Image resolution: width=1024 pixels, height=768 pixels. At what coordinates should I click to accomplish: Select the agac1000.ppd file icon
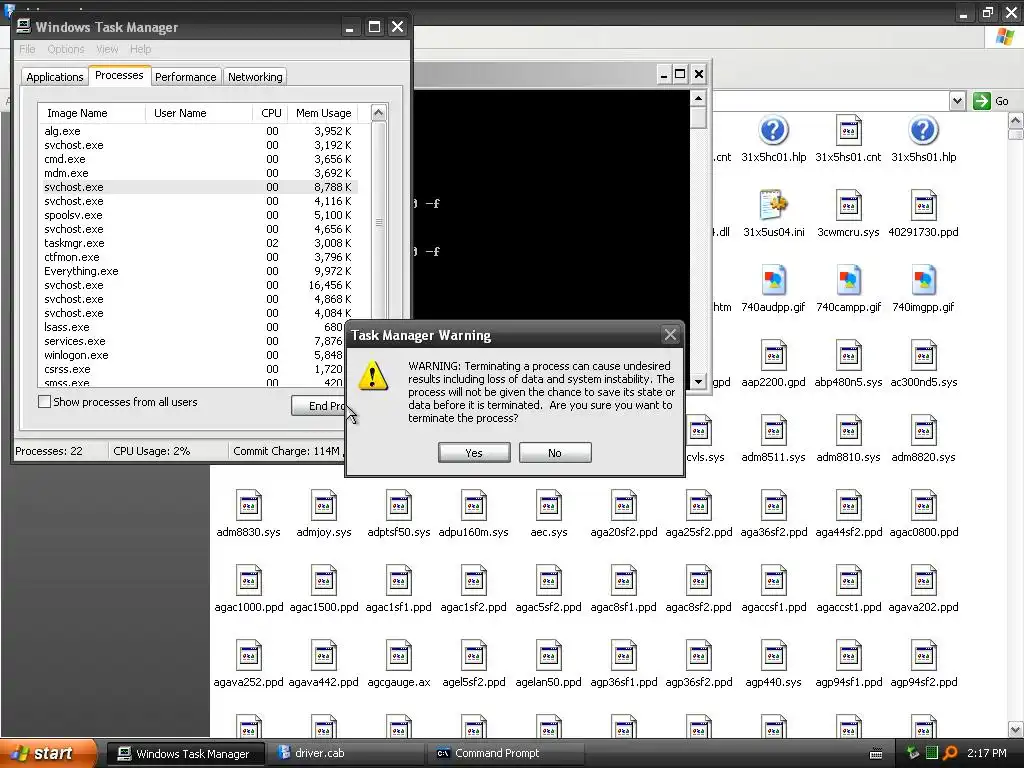tap(249, 580)
